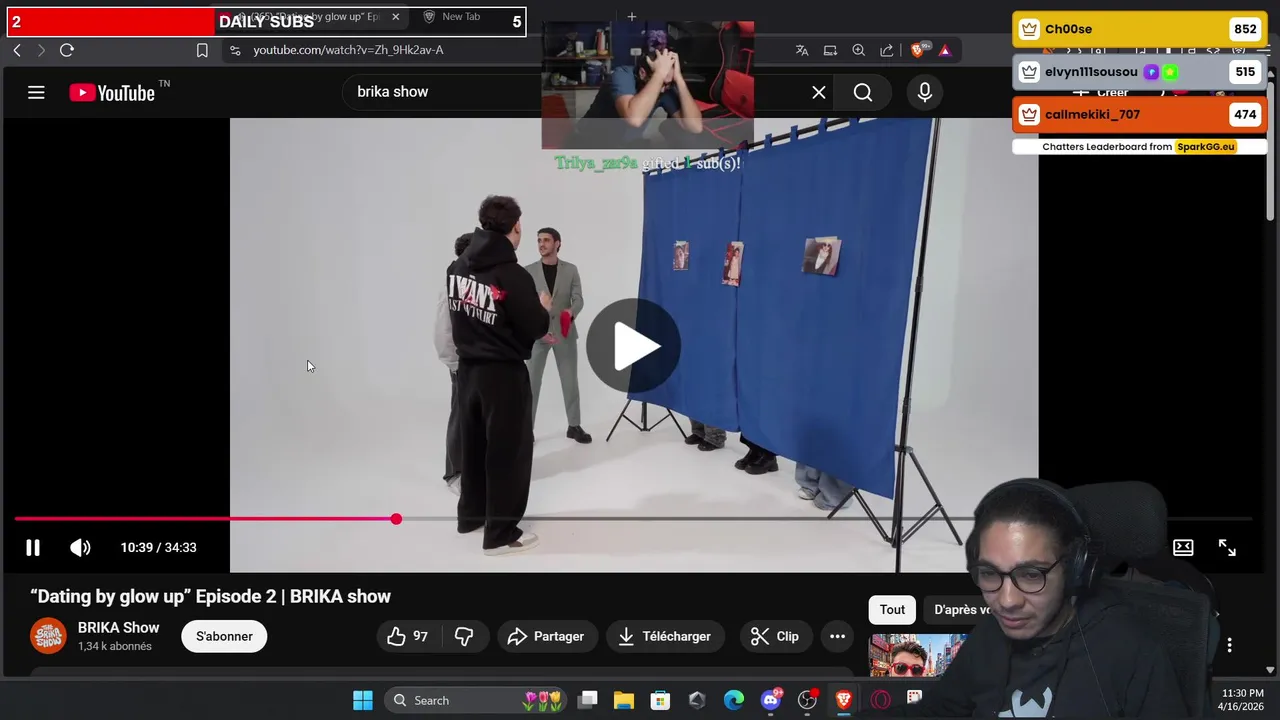Bookmark this page with the bookmark icon
The image size is (1280, 720).
202,50
